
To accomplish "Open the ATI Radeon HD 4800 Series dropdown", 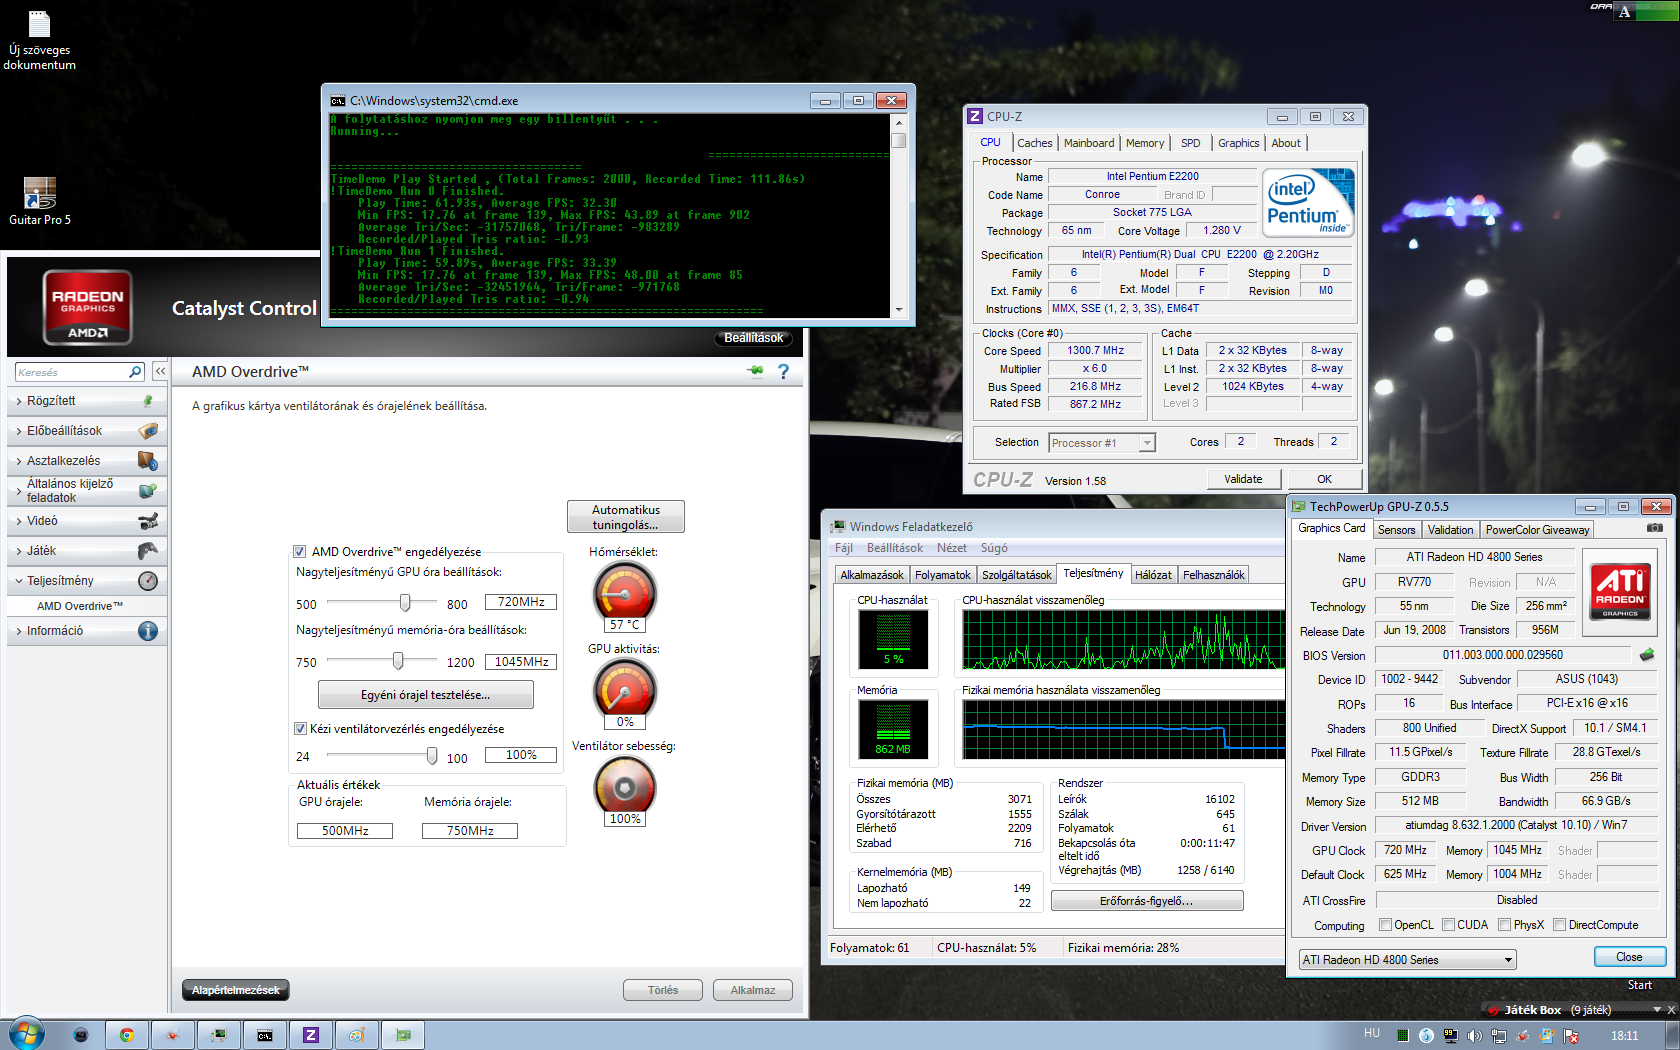I will (1407, 960).
